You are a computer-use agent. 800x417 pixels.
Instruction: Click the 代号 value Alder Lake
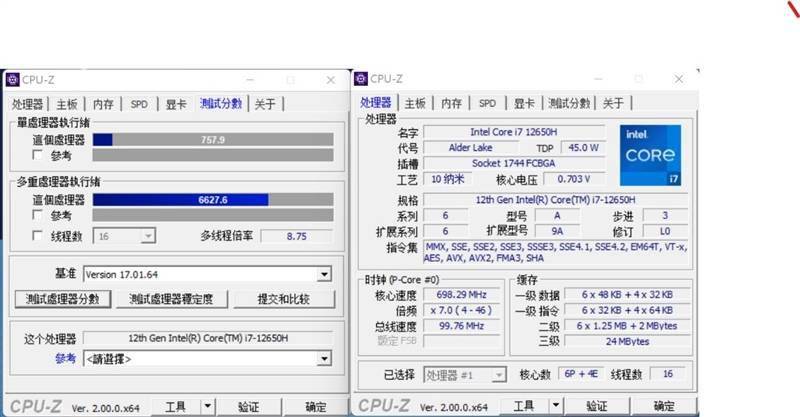click(x=470, y=148)
